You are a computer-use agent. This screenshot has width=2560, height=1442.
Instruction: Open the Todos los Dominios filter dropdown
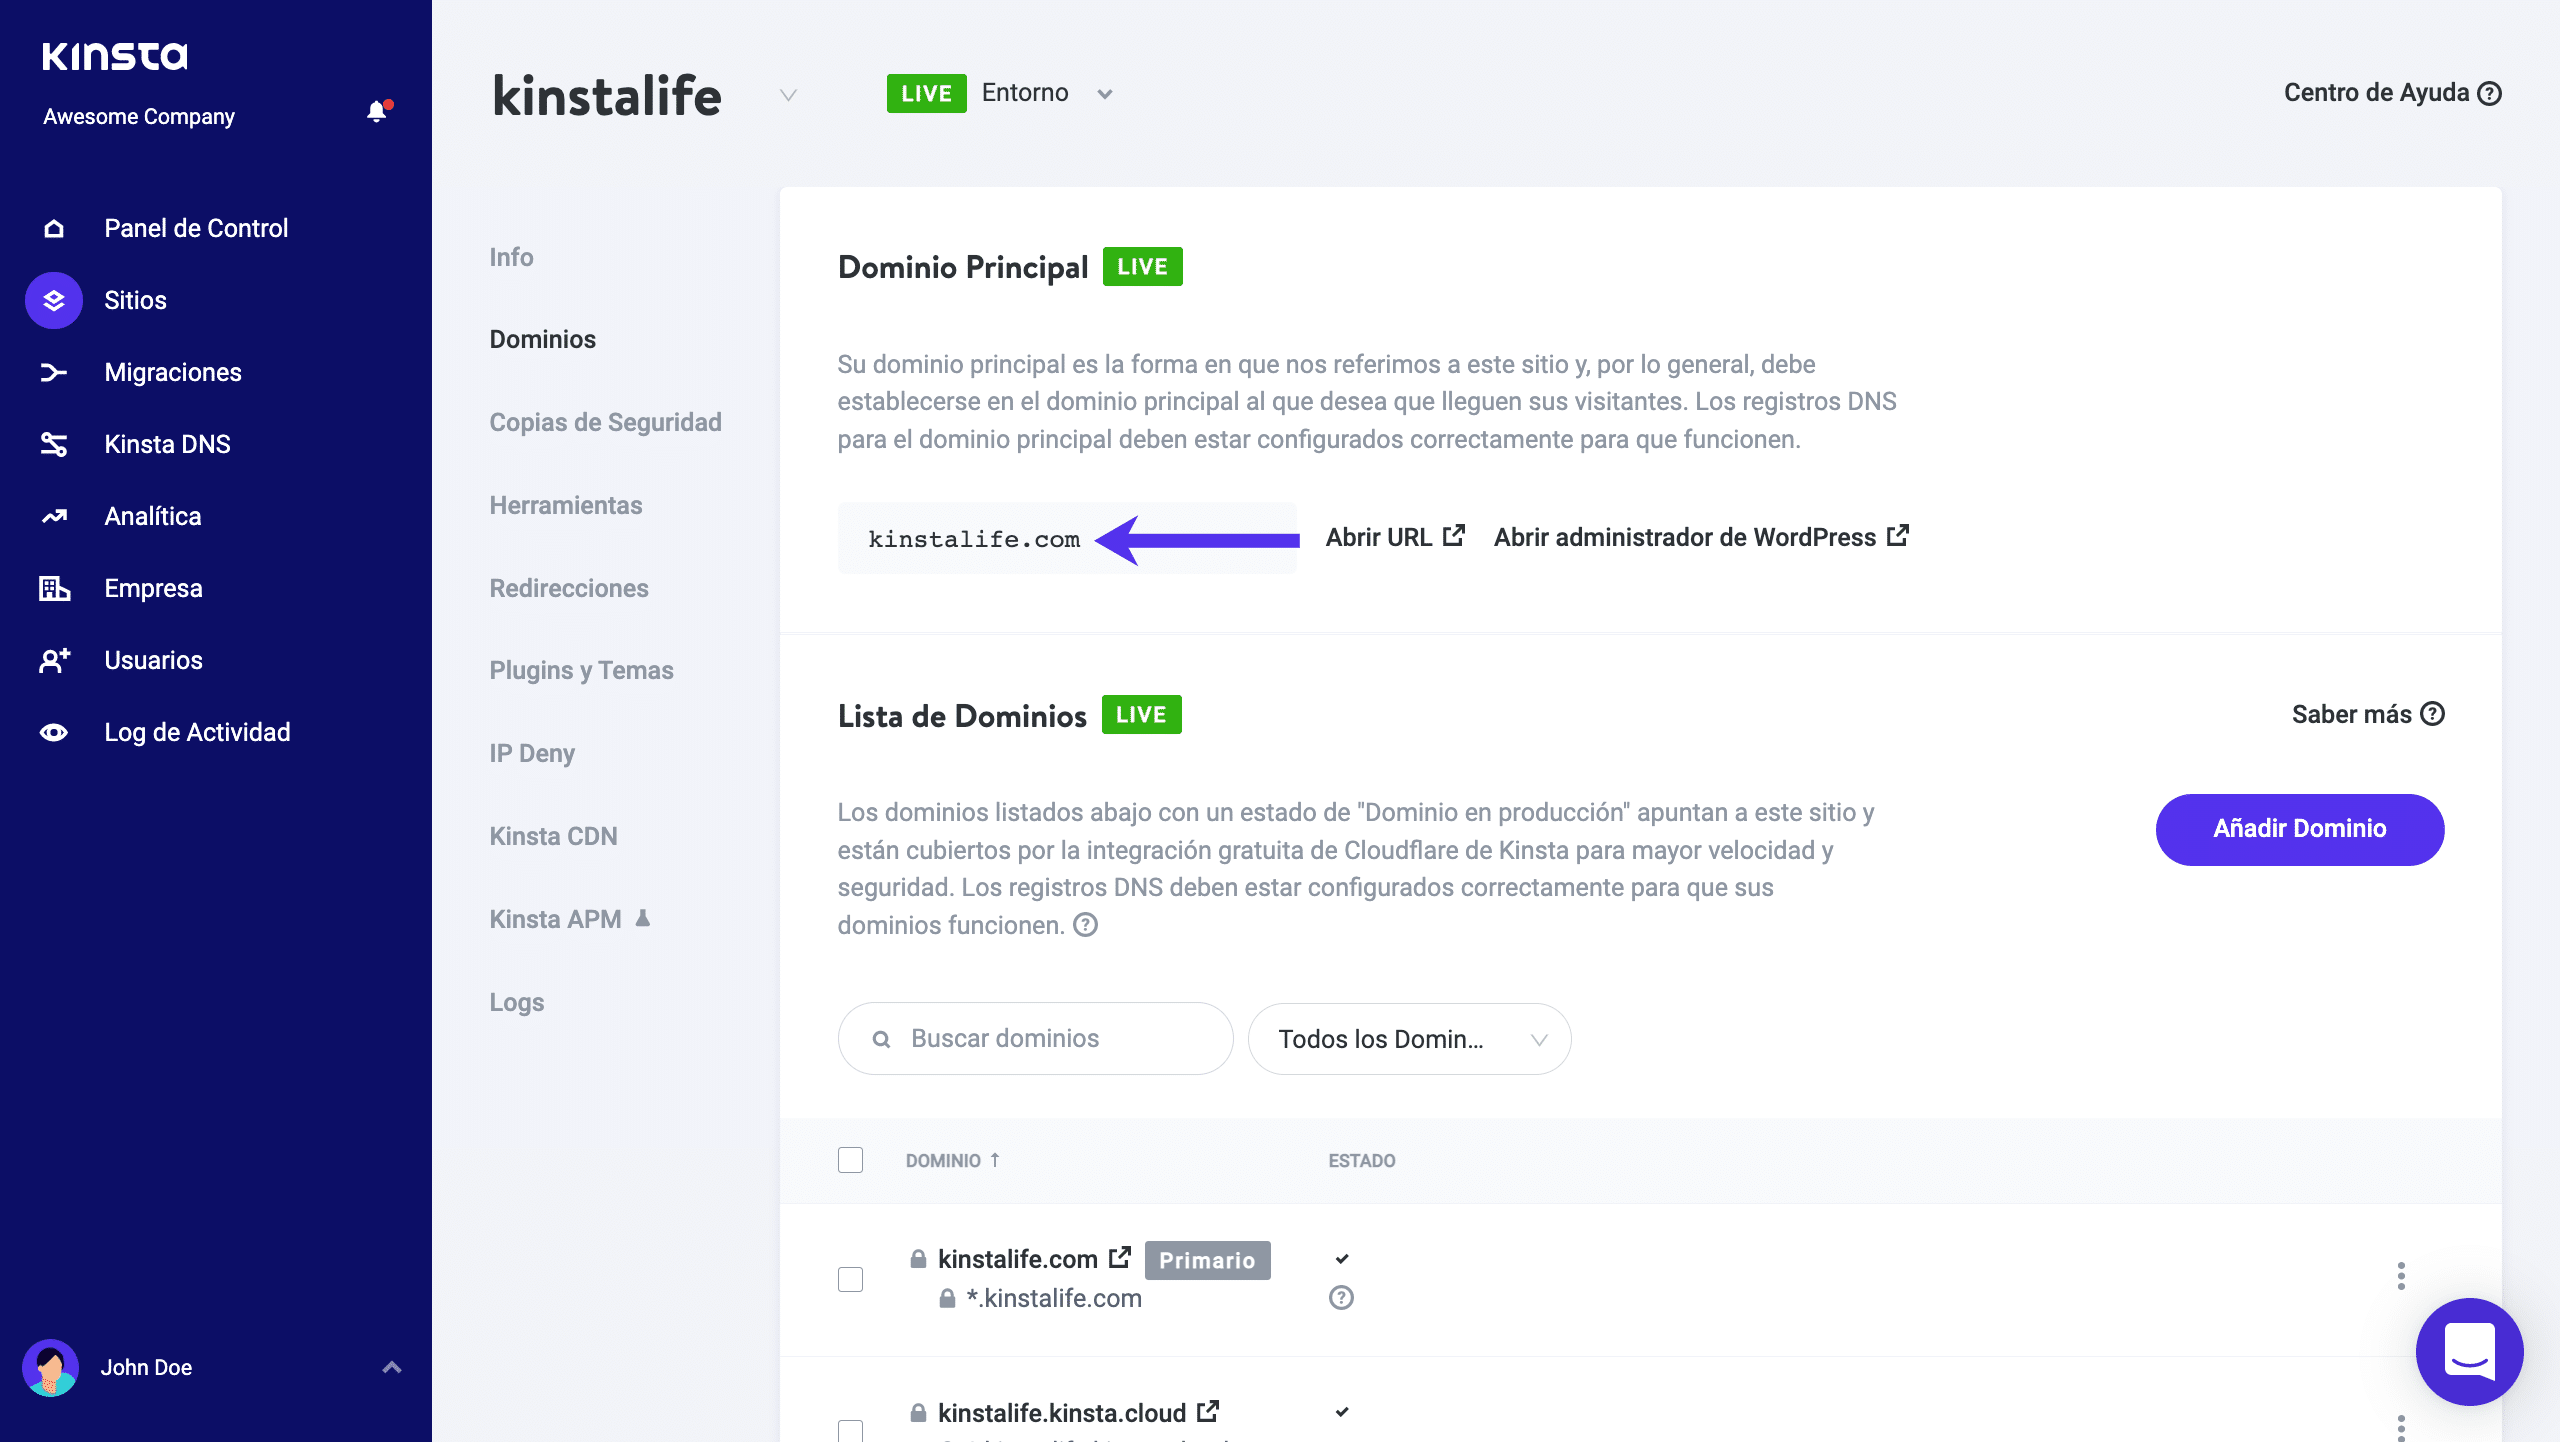click(1409, 1039)
